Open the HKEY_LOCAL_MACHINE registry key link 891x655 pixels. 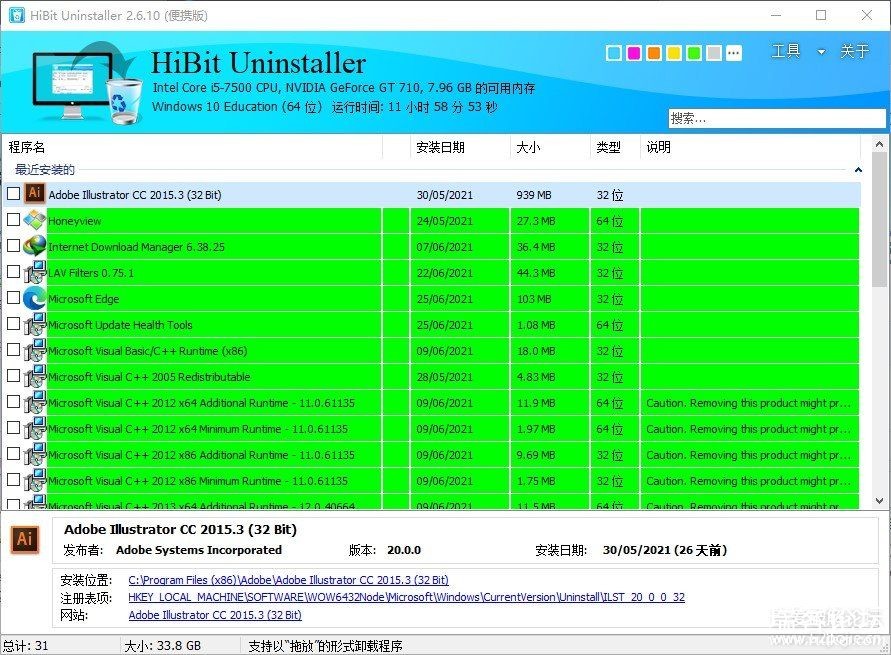pos(406,597)
